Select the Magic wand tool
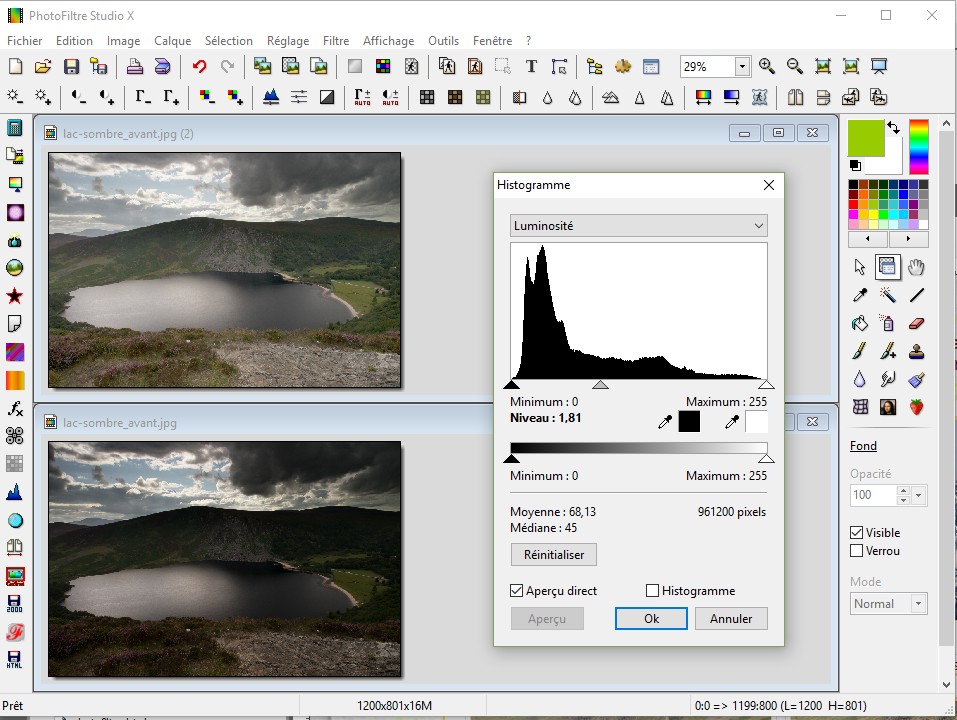Viewport: 957px width, 720px height. pos(887,295)
